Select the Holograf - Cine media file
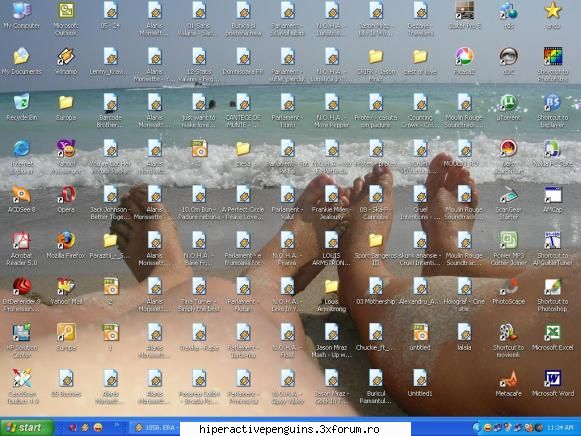Screen dimensions: 581x436 (465, 295)
